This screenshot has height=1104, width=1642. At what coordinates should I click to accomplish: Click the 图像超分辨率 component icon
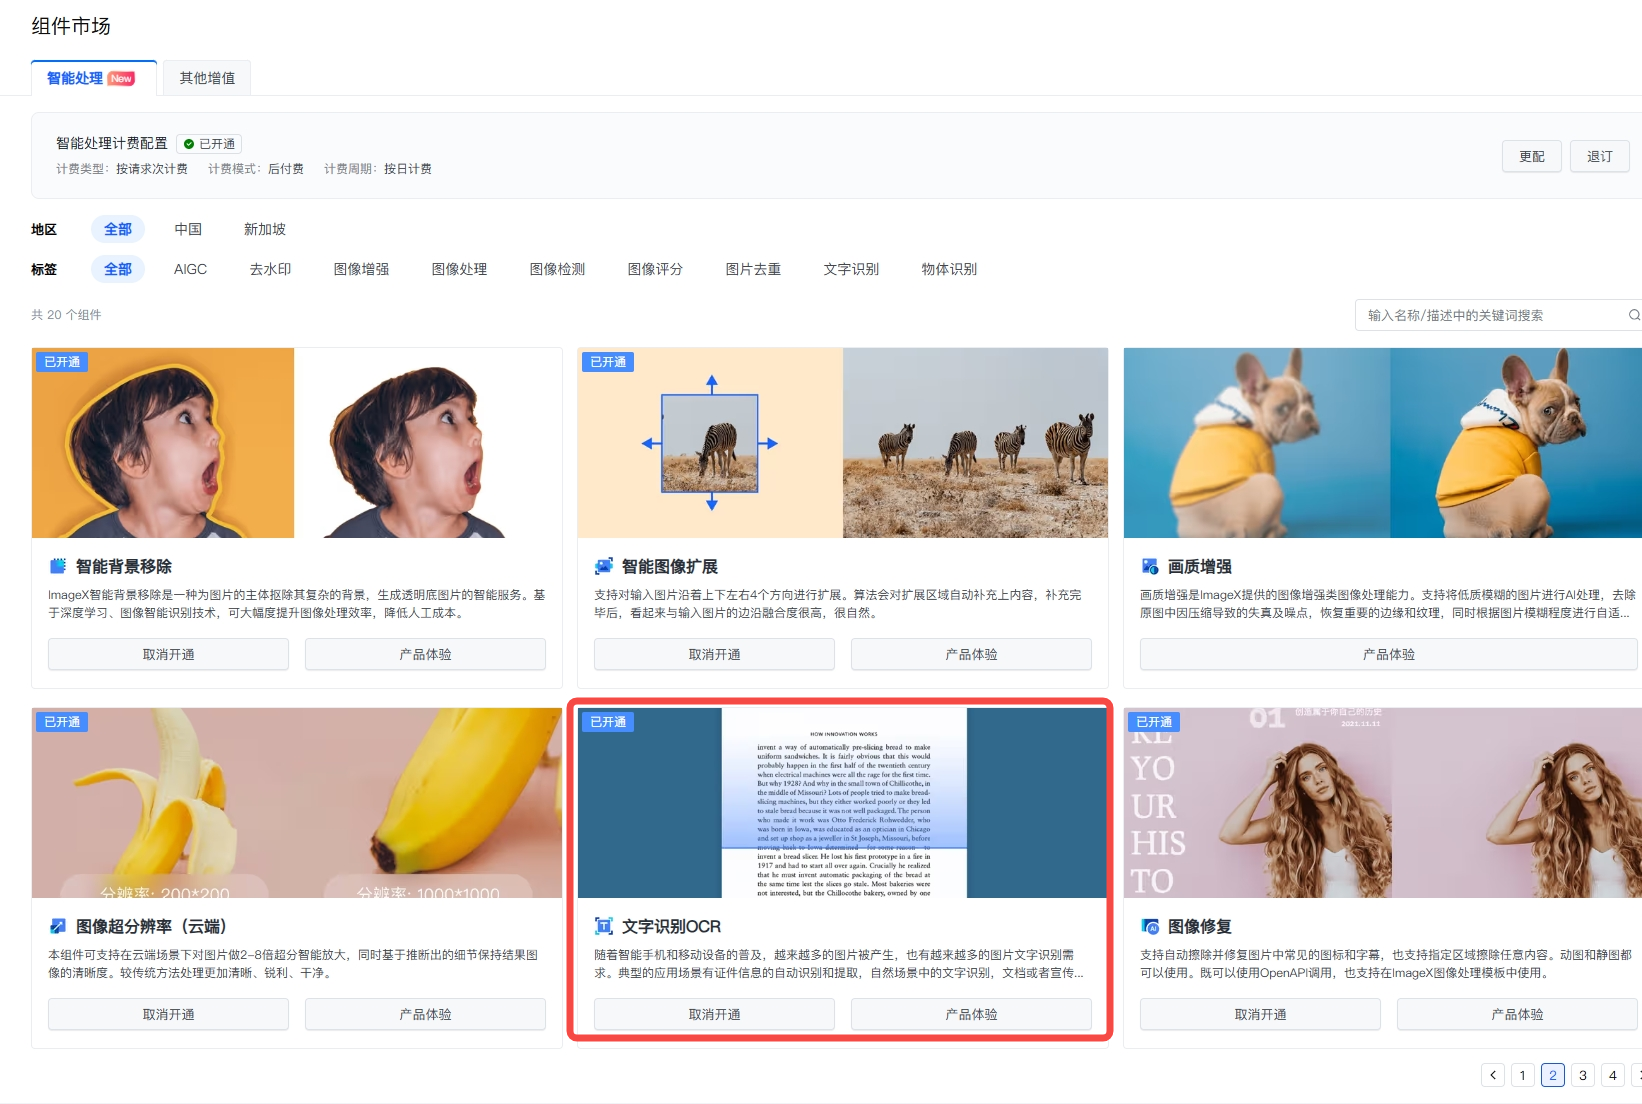click(x=58, y=926)
